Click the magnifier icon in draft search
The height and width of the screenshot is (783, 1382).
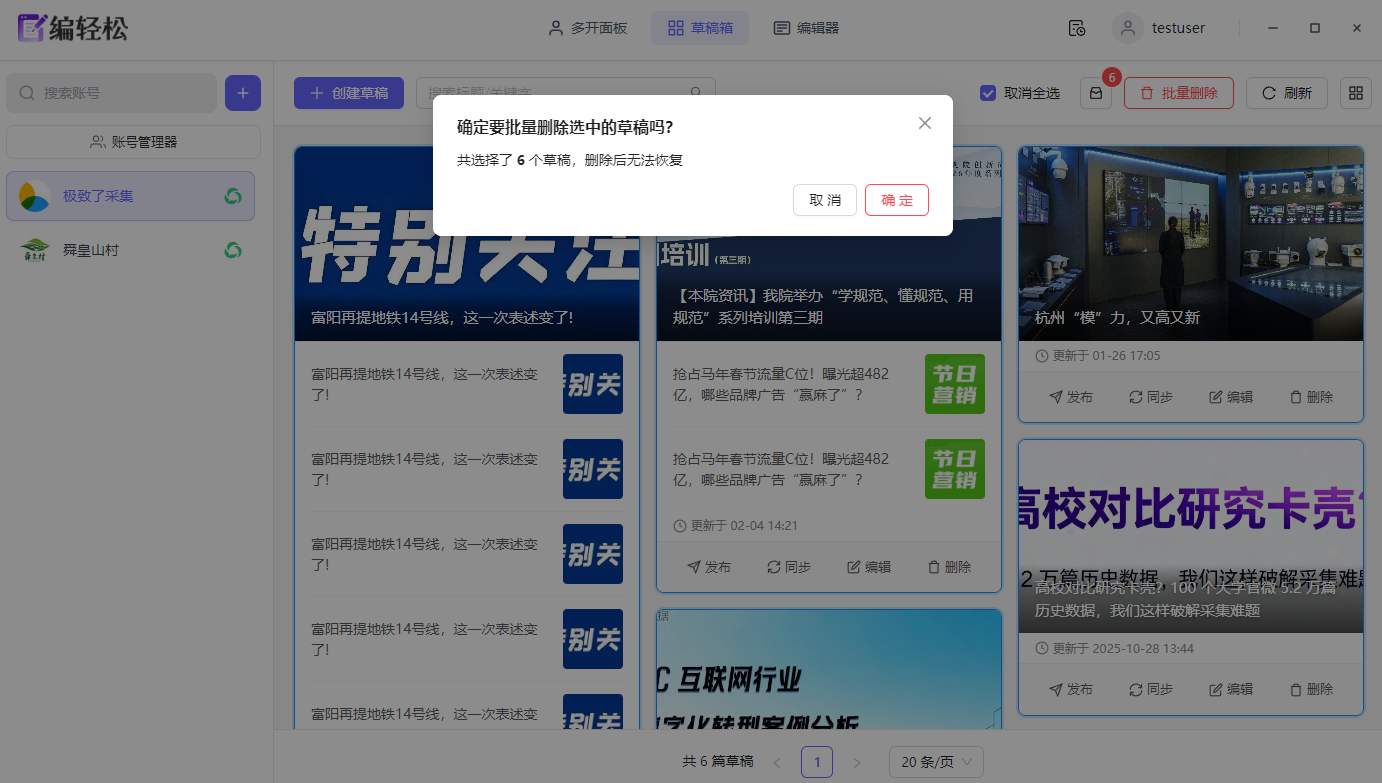point(696,93)
